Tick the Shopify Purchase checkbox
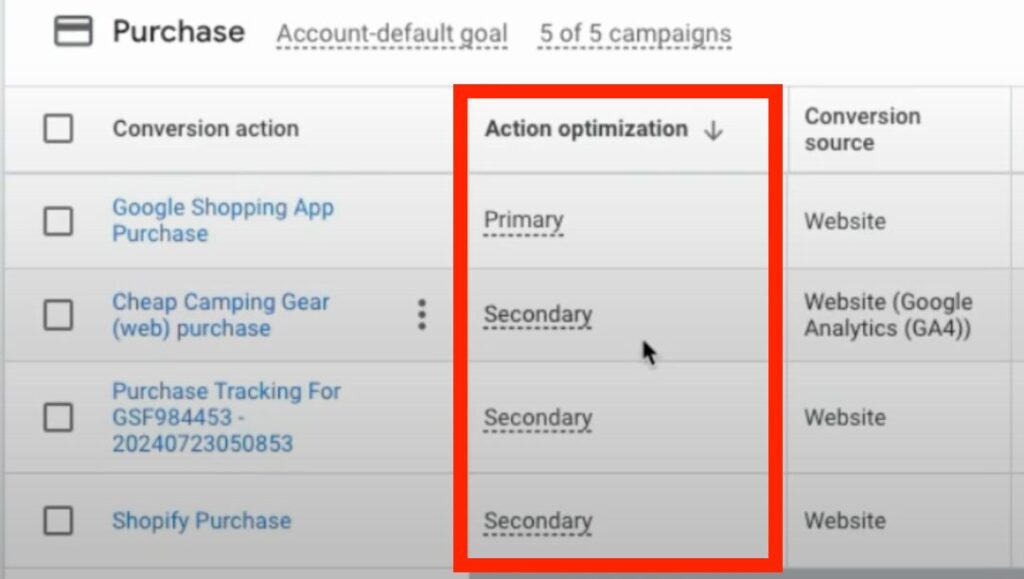The height and width of the screenshot is (579, 1024). (x=58, y=520)
